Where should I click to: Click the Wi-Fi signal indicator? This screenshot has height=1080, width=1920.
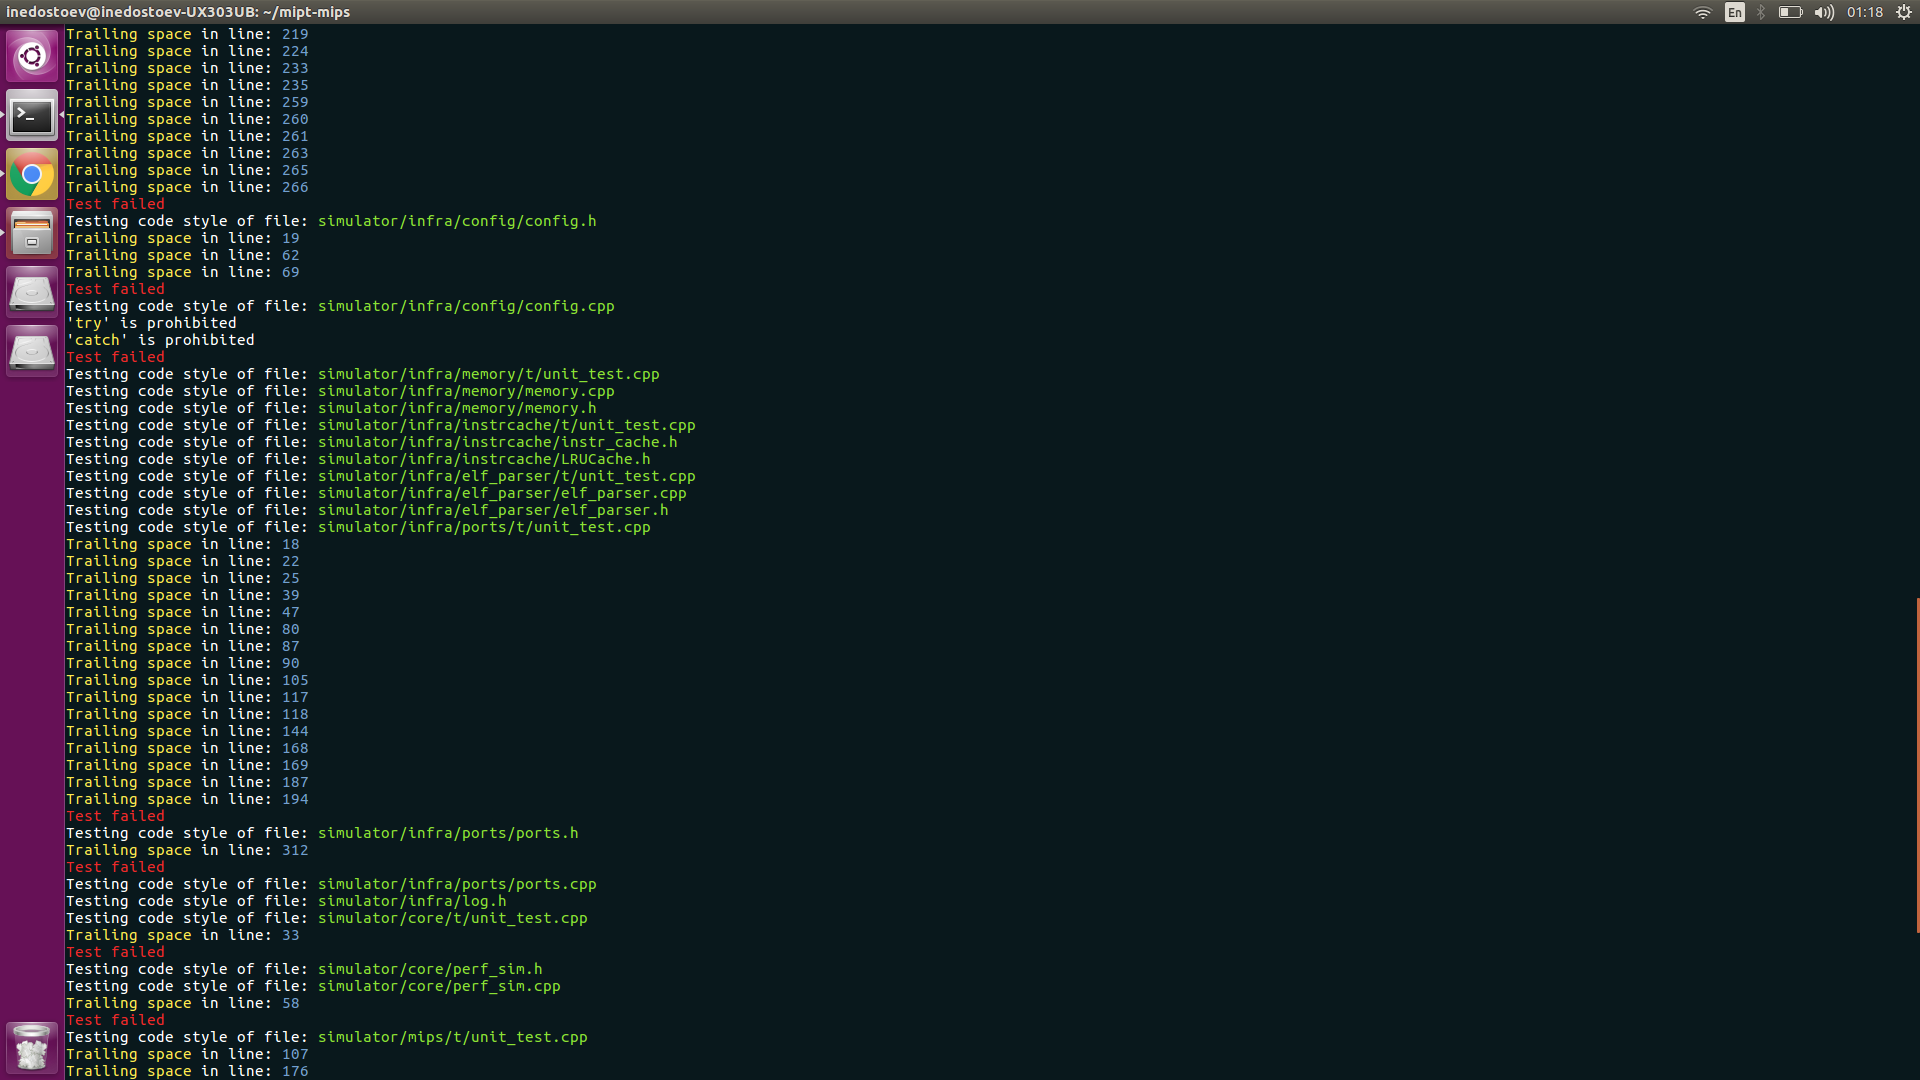pos(1701,13)
